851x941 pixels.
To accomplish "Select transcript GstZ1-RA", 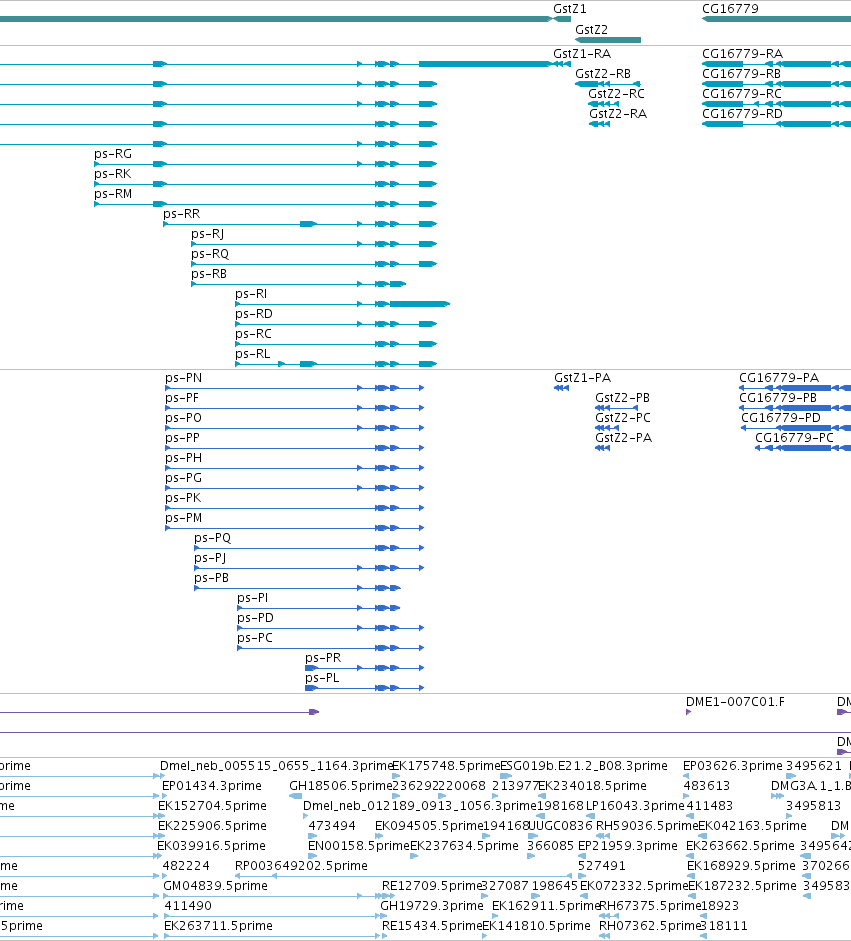I will (582, 54).
